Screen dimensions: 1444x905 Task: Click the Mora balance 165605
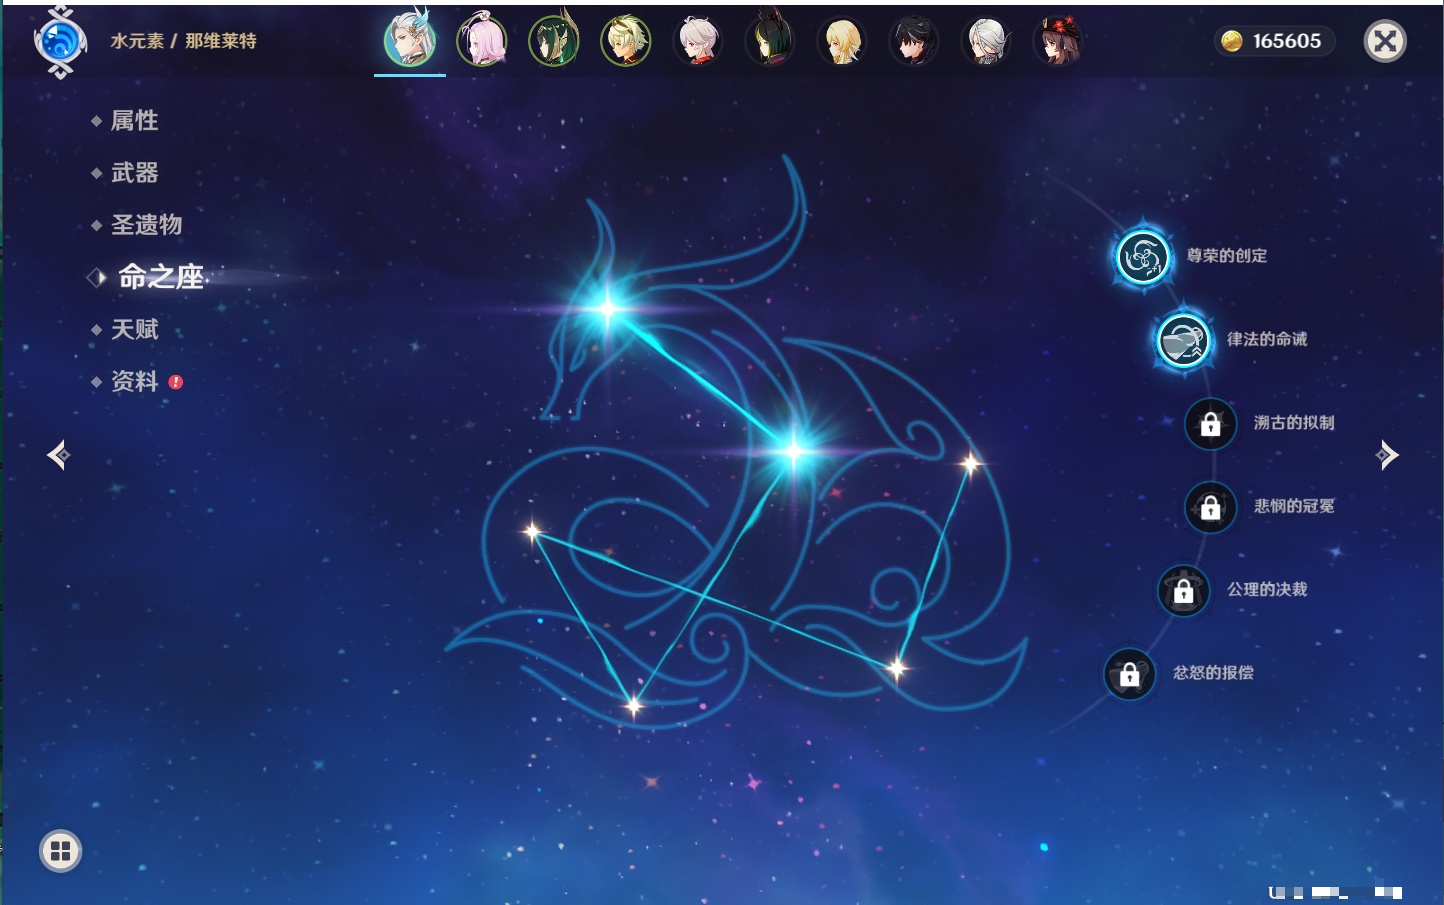1287,41
